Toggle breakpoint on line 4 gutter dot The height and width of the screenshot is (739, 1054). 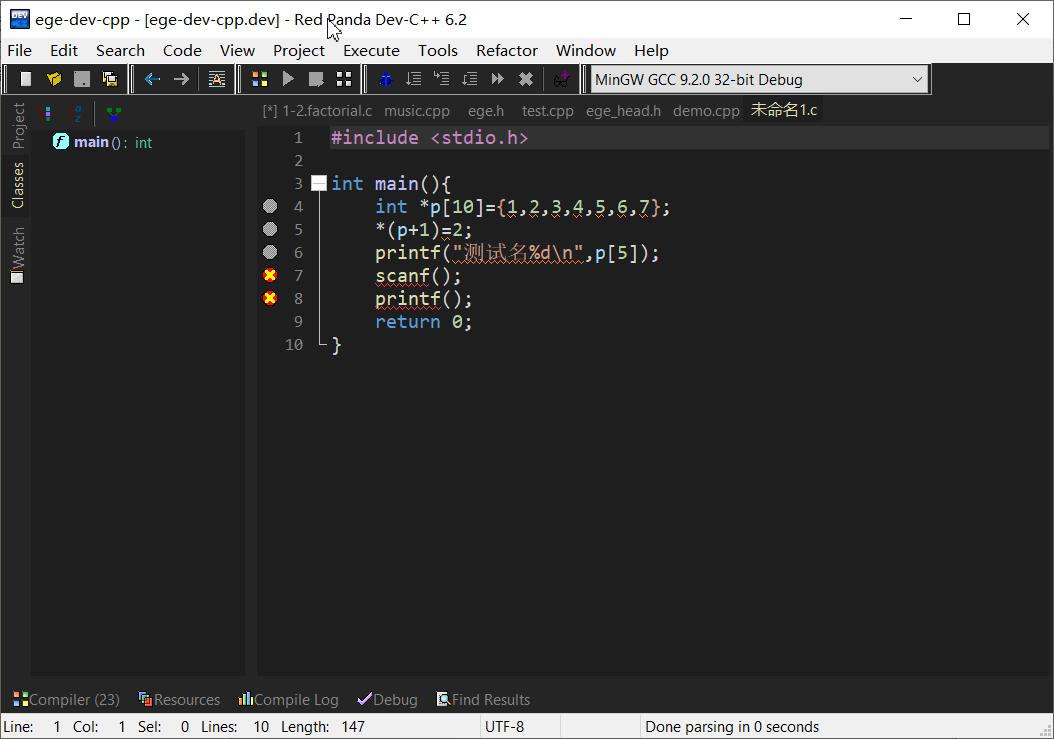270,206
